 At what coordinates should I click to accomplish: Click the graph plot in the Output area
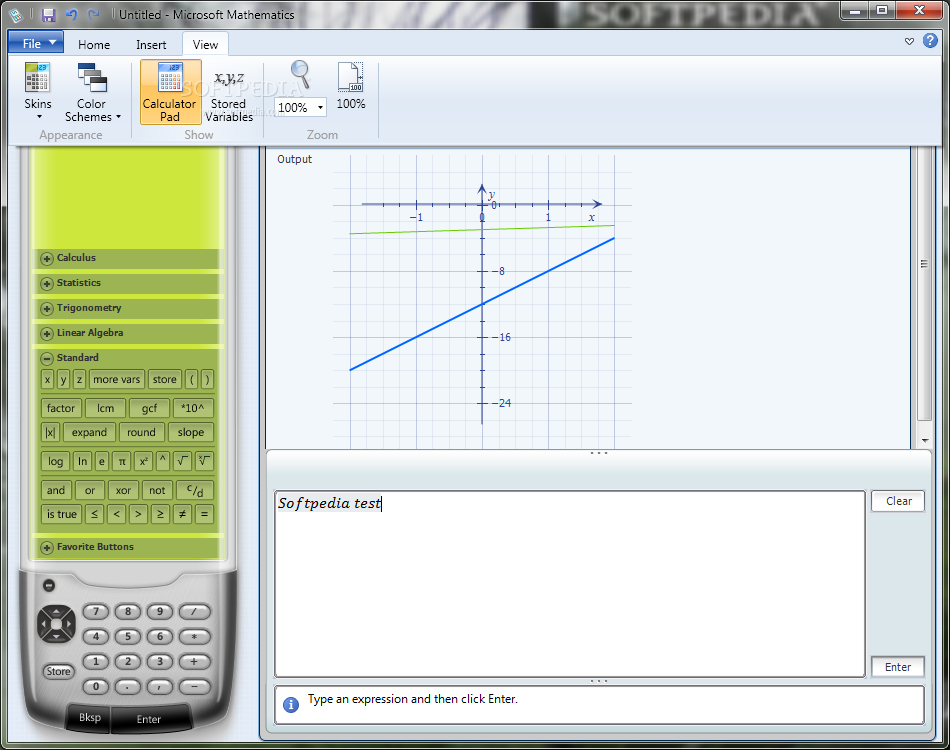(x=482, y=302)
